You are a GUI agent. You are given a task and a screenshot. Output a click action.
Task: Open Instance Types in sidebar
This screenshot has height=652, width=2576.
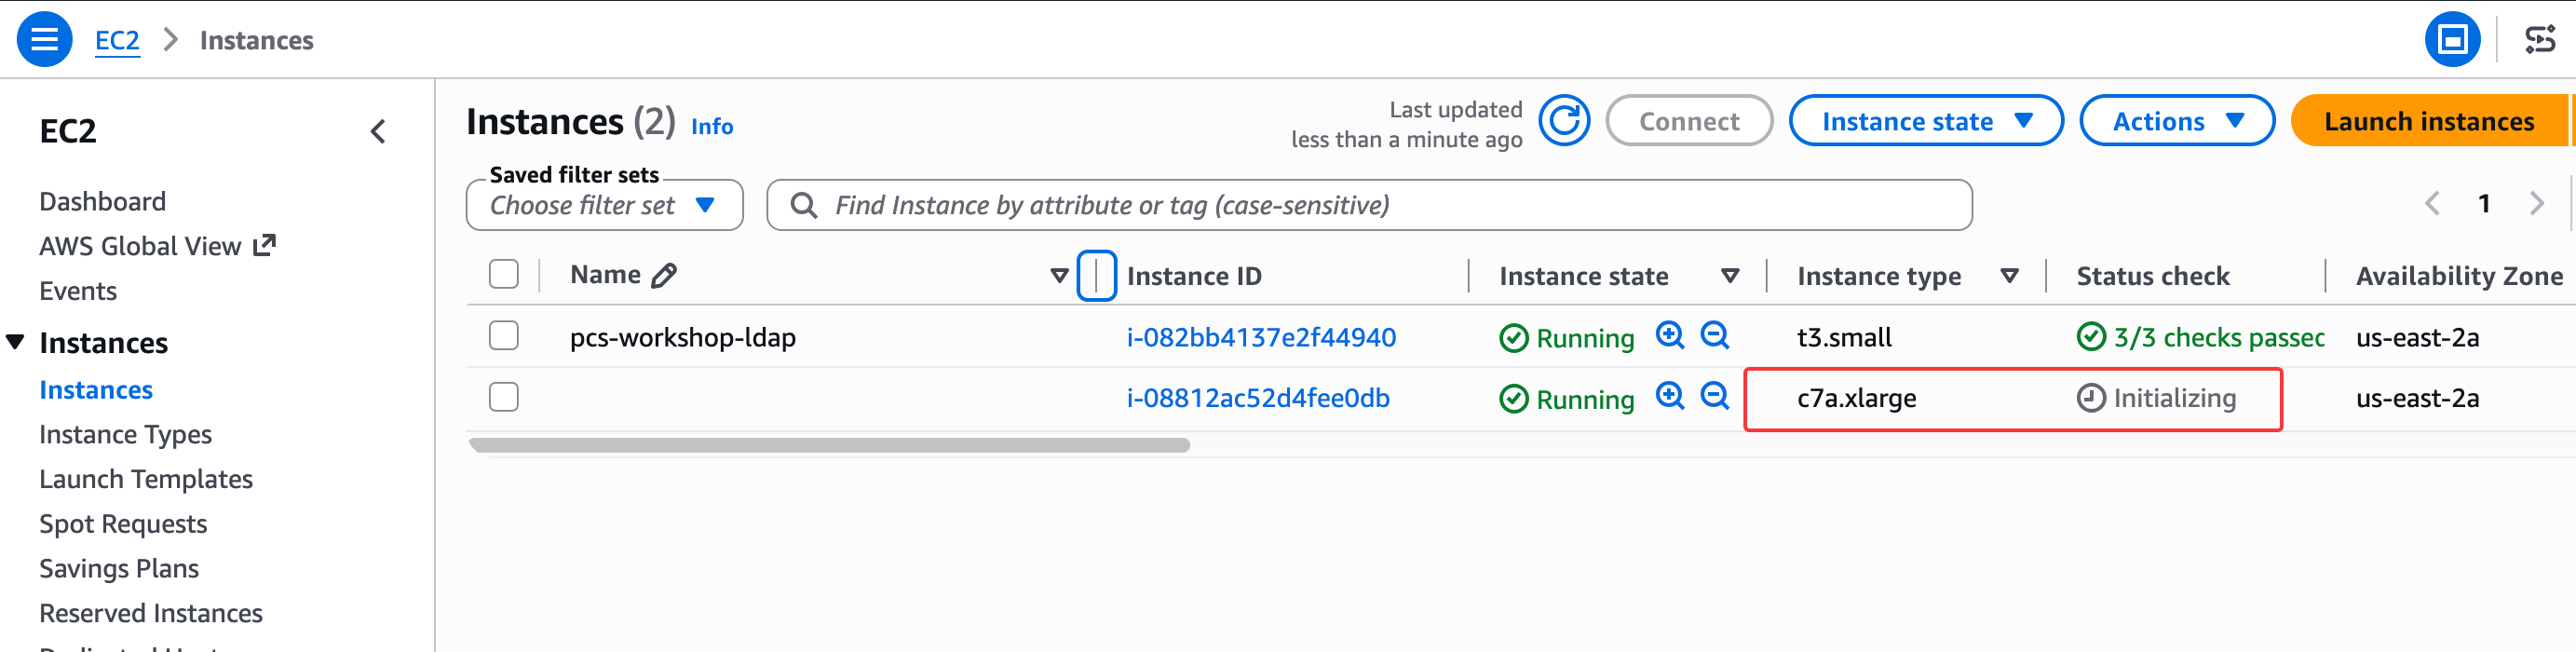(125, 435)
